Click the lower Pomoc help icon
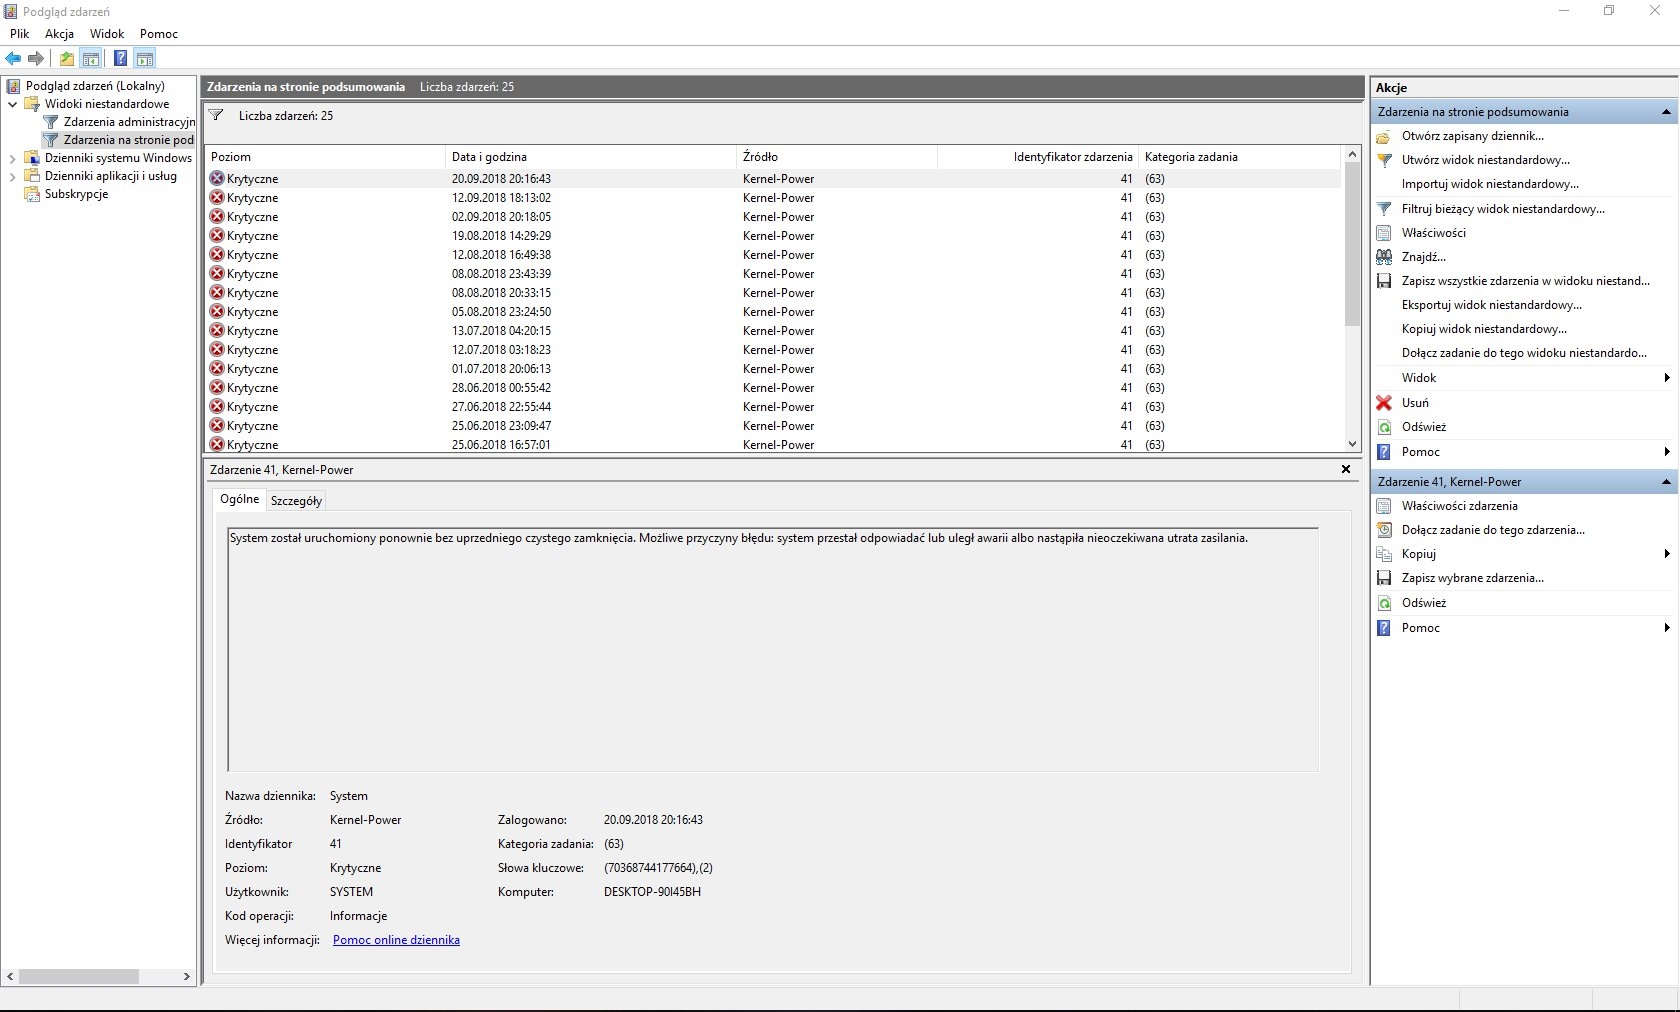This screenshot has width=1680, height=1012. (1384, 628)
